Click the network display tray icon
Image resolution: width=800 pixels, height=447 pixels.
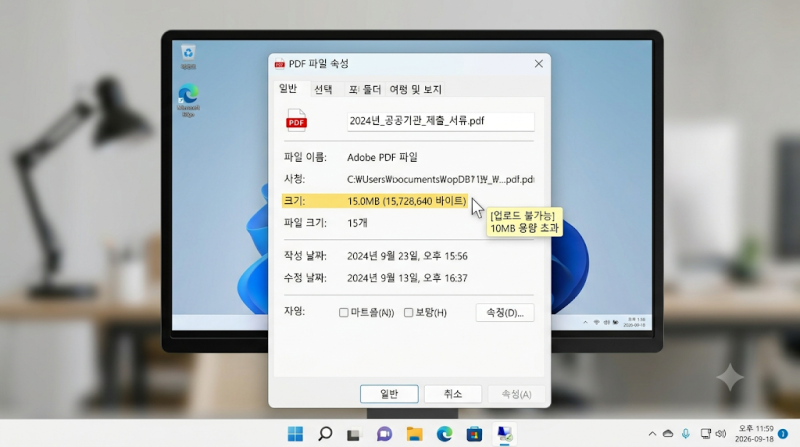pyautogui.click(x=705, y=434)
